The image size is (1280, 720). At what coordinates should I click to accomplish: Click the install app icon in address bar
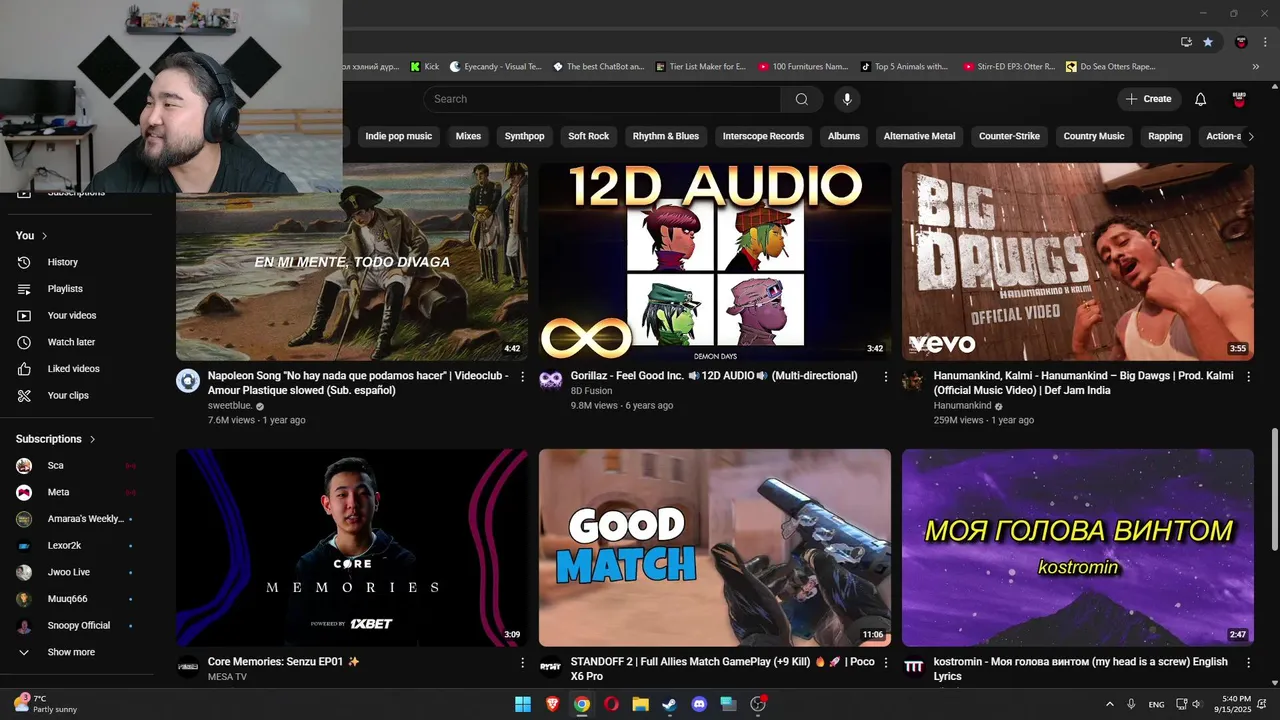click(1186, 42)
